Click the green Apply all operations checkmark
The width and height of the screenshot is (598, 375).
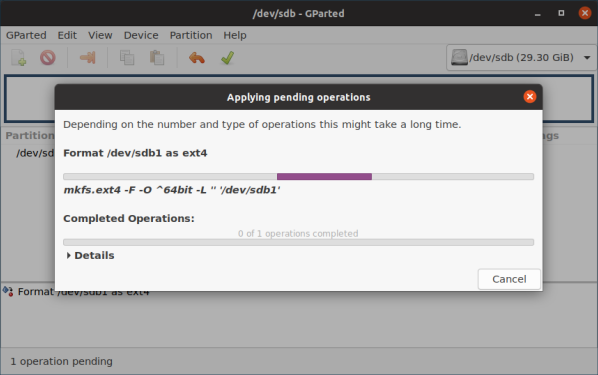(x=227, y=58)
